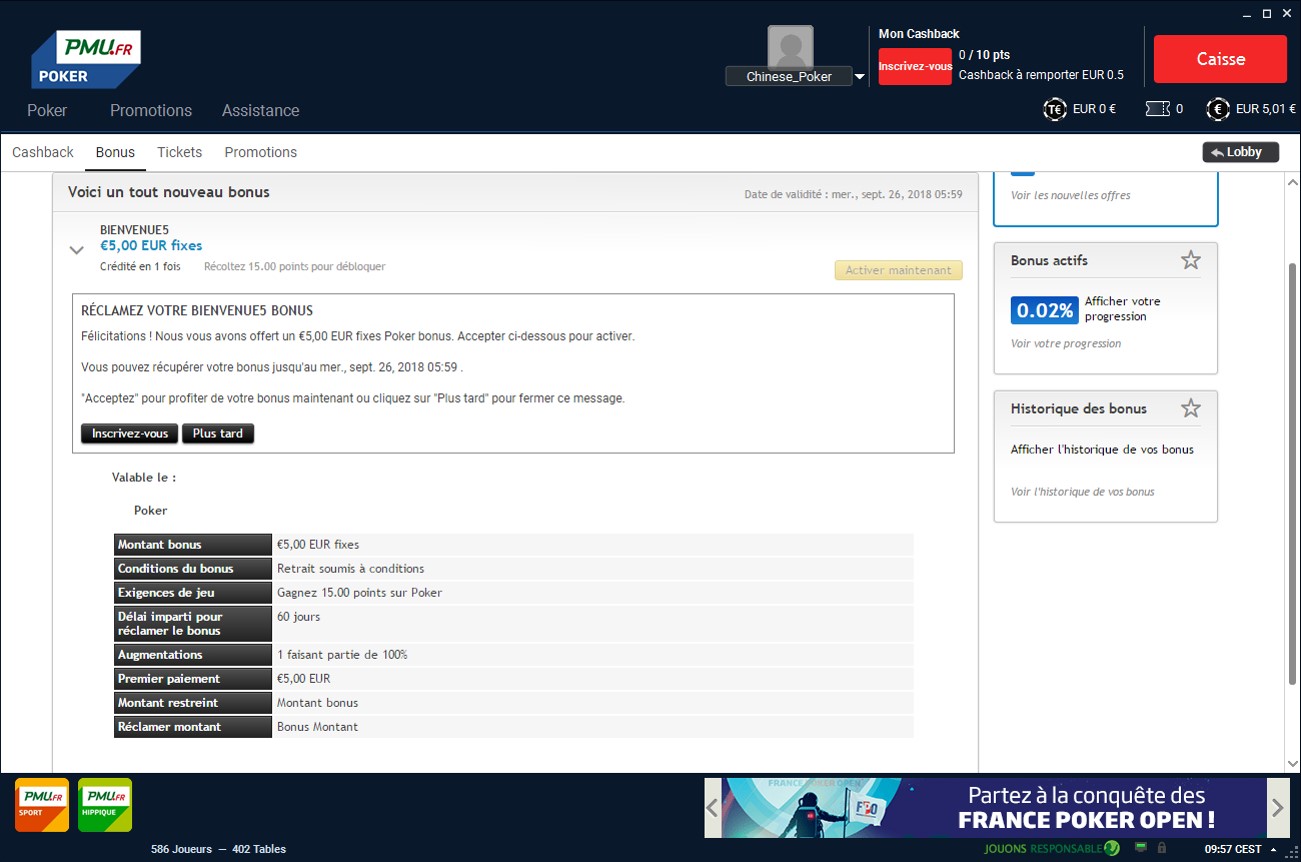Click the Réclamer montant row header
1301x862 pixels.
193,726
